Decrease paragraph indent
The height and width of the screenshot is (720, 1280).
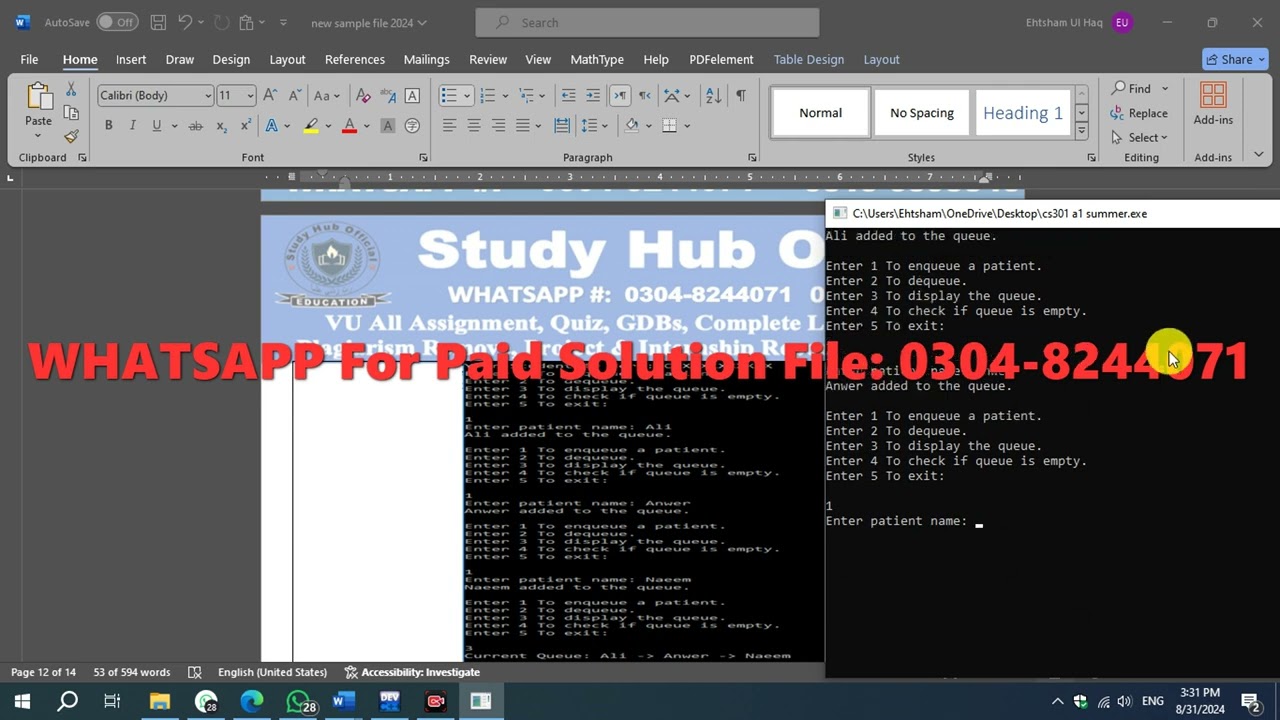pos(568,96)
